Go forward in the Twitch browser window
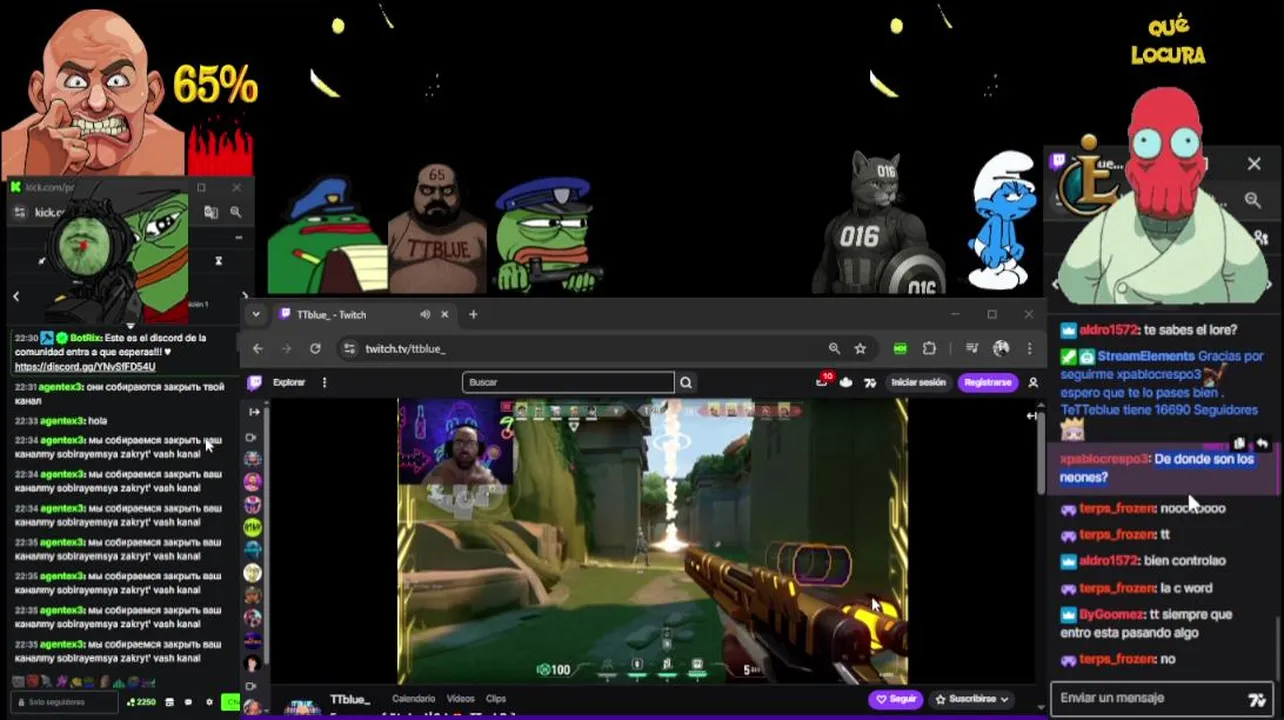Viewport: 1284px width, 720px height. click(x=286, y=348)
